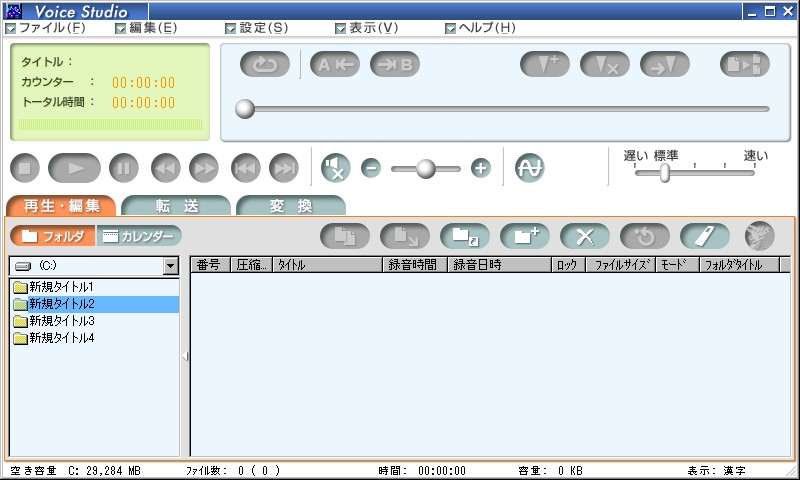Fast forward the recording

(x=204, y=168)
